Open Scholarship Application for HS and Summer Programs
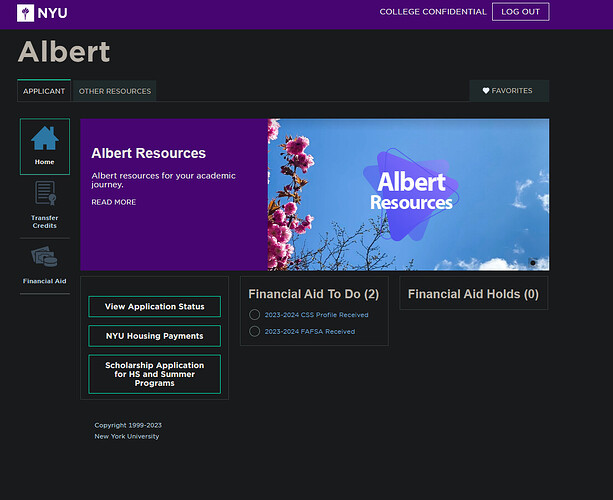This screenshot has width=613, height=500. 154,374
